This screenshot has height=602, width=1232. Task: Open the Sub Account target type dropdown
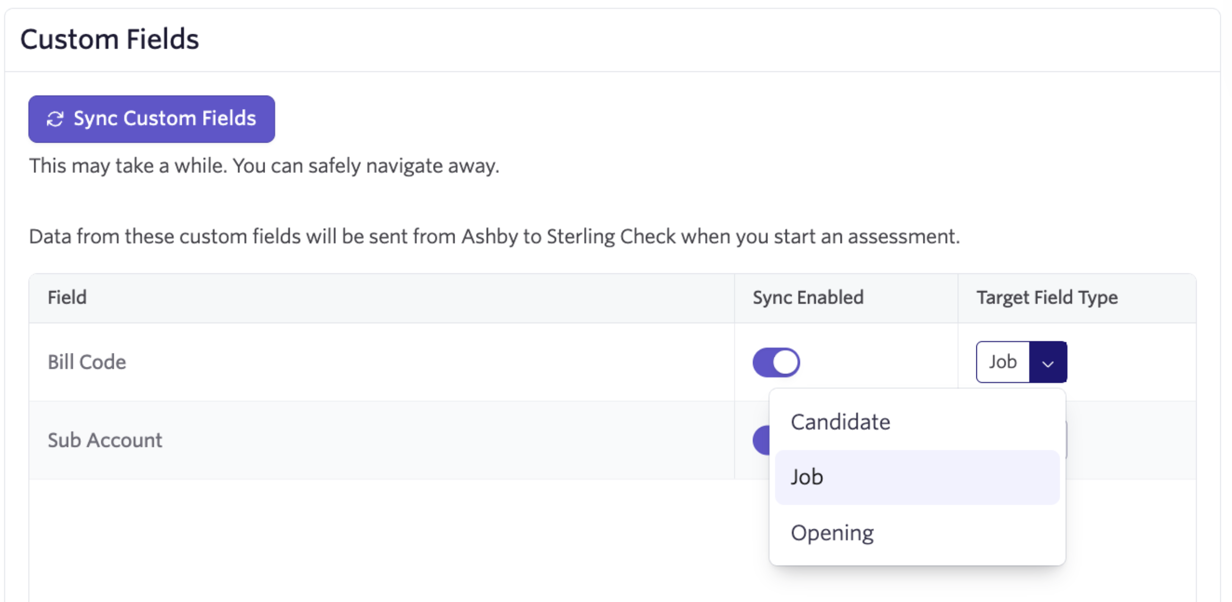(1066, 440)
